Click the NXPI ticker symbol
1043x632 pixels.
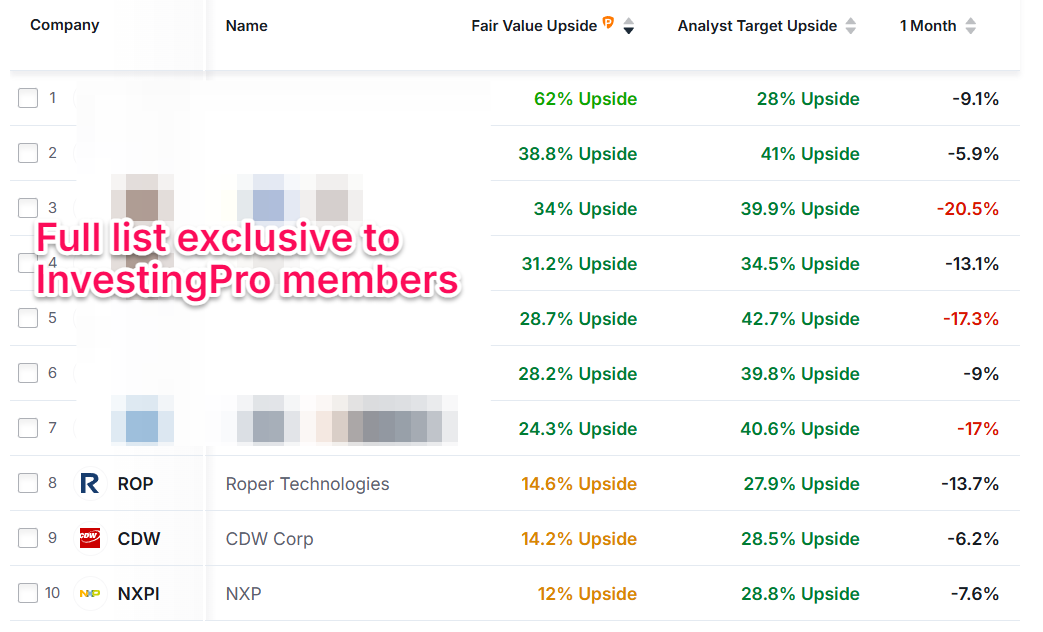pos(138,594)
